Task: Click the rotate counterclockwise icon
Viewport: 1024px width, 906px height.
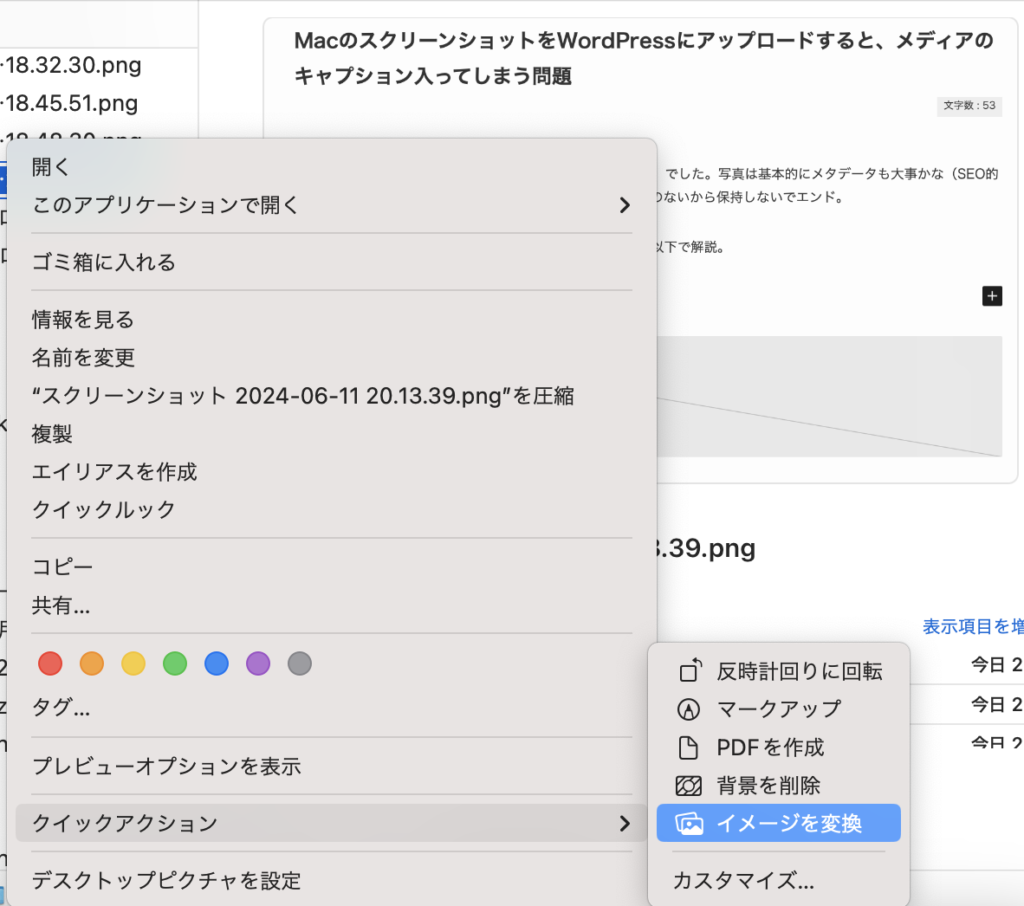Action: tap(690, 671)
